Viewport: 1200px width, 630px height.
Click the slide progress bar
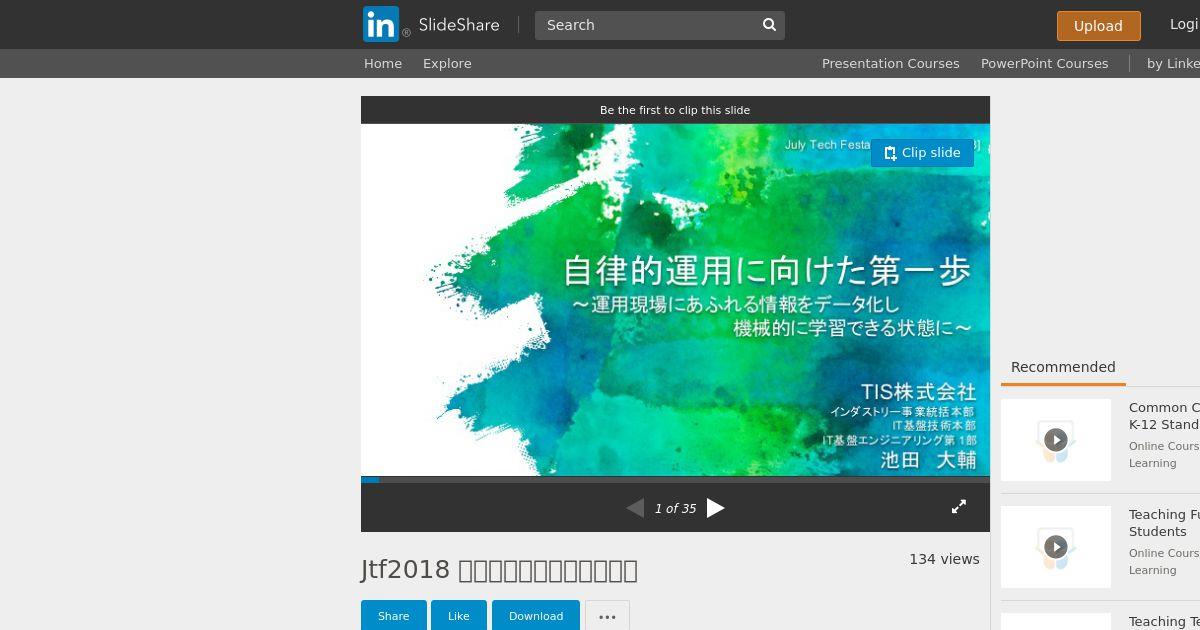pyautogui.click(x=675, y=480)
